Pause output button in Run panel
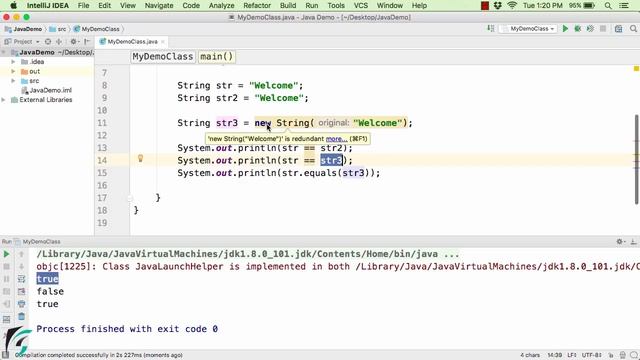Screen dimensions: 640x360 coord(7,279)
